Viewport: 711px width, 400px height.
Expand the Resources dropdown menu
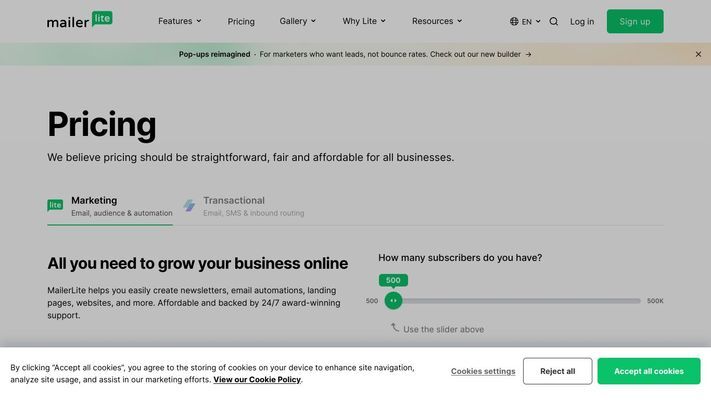[437, 21]
